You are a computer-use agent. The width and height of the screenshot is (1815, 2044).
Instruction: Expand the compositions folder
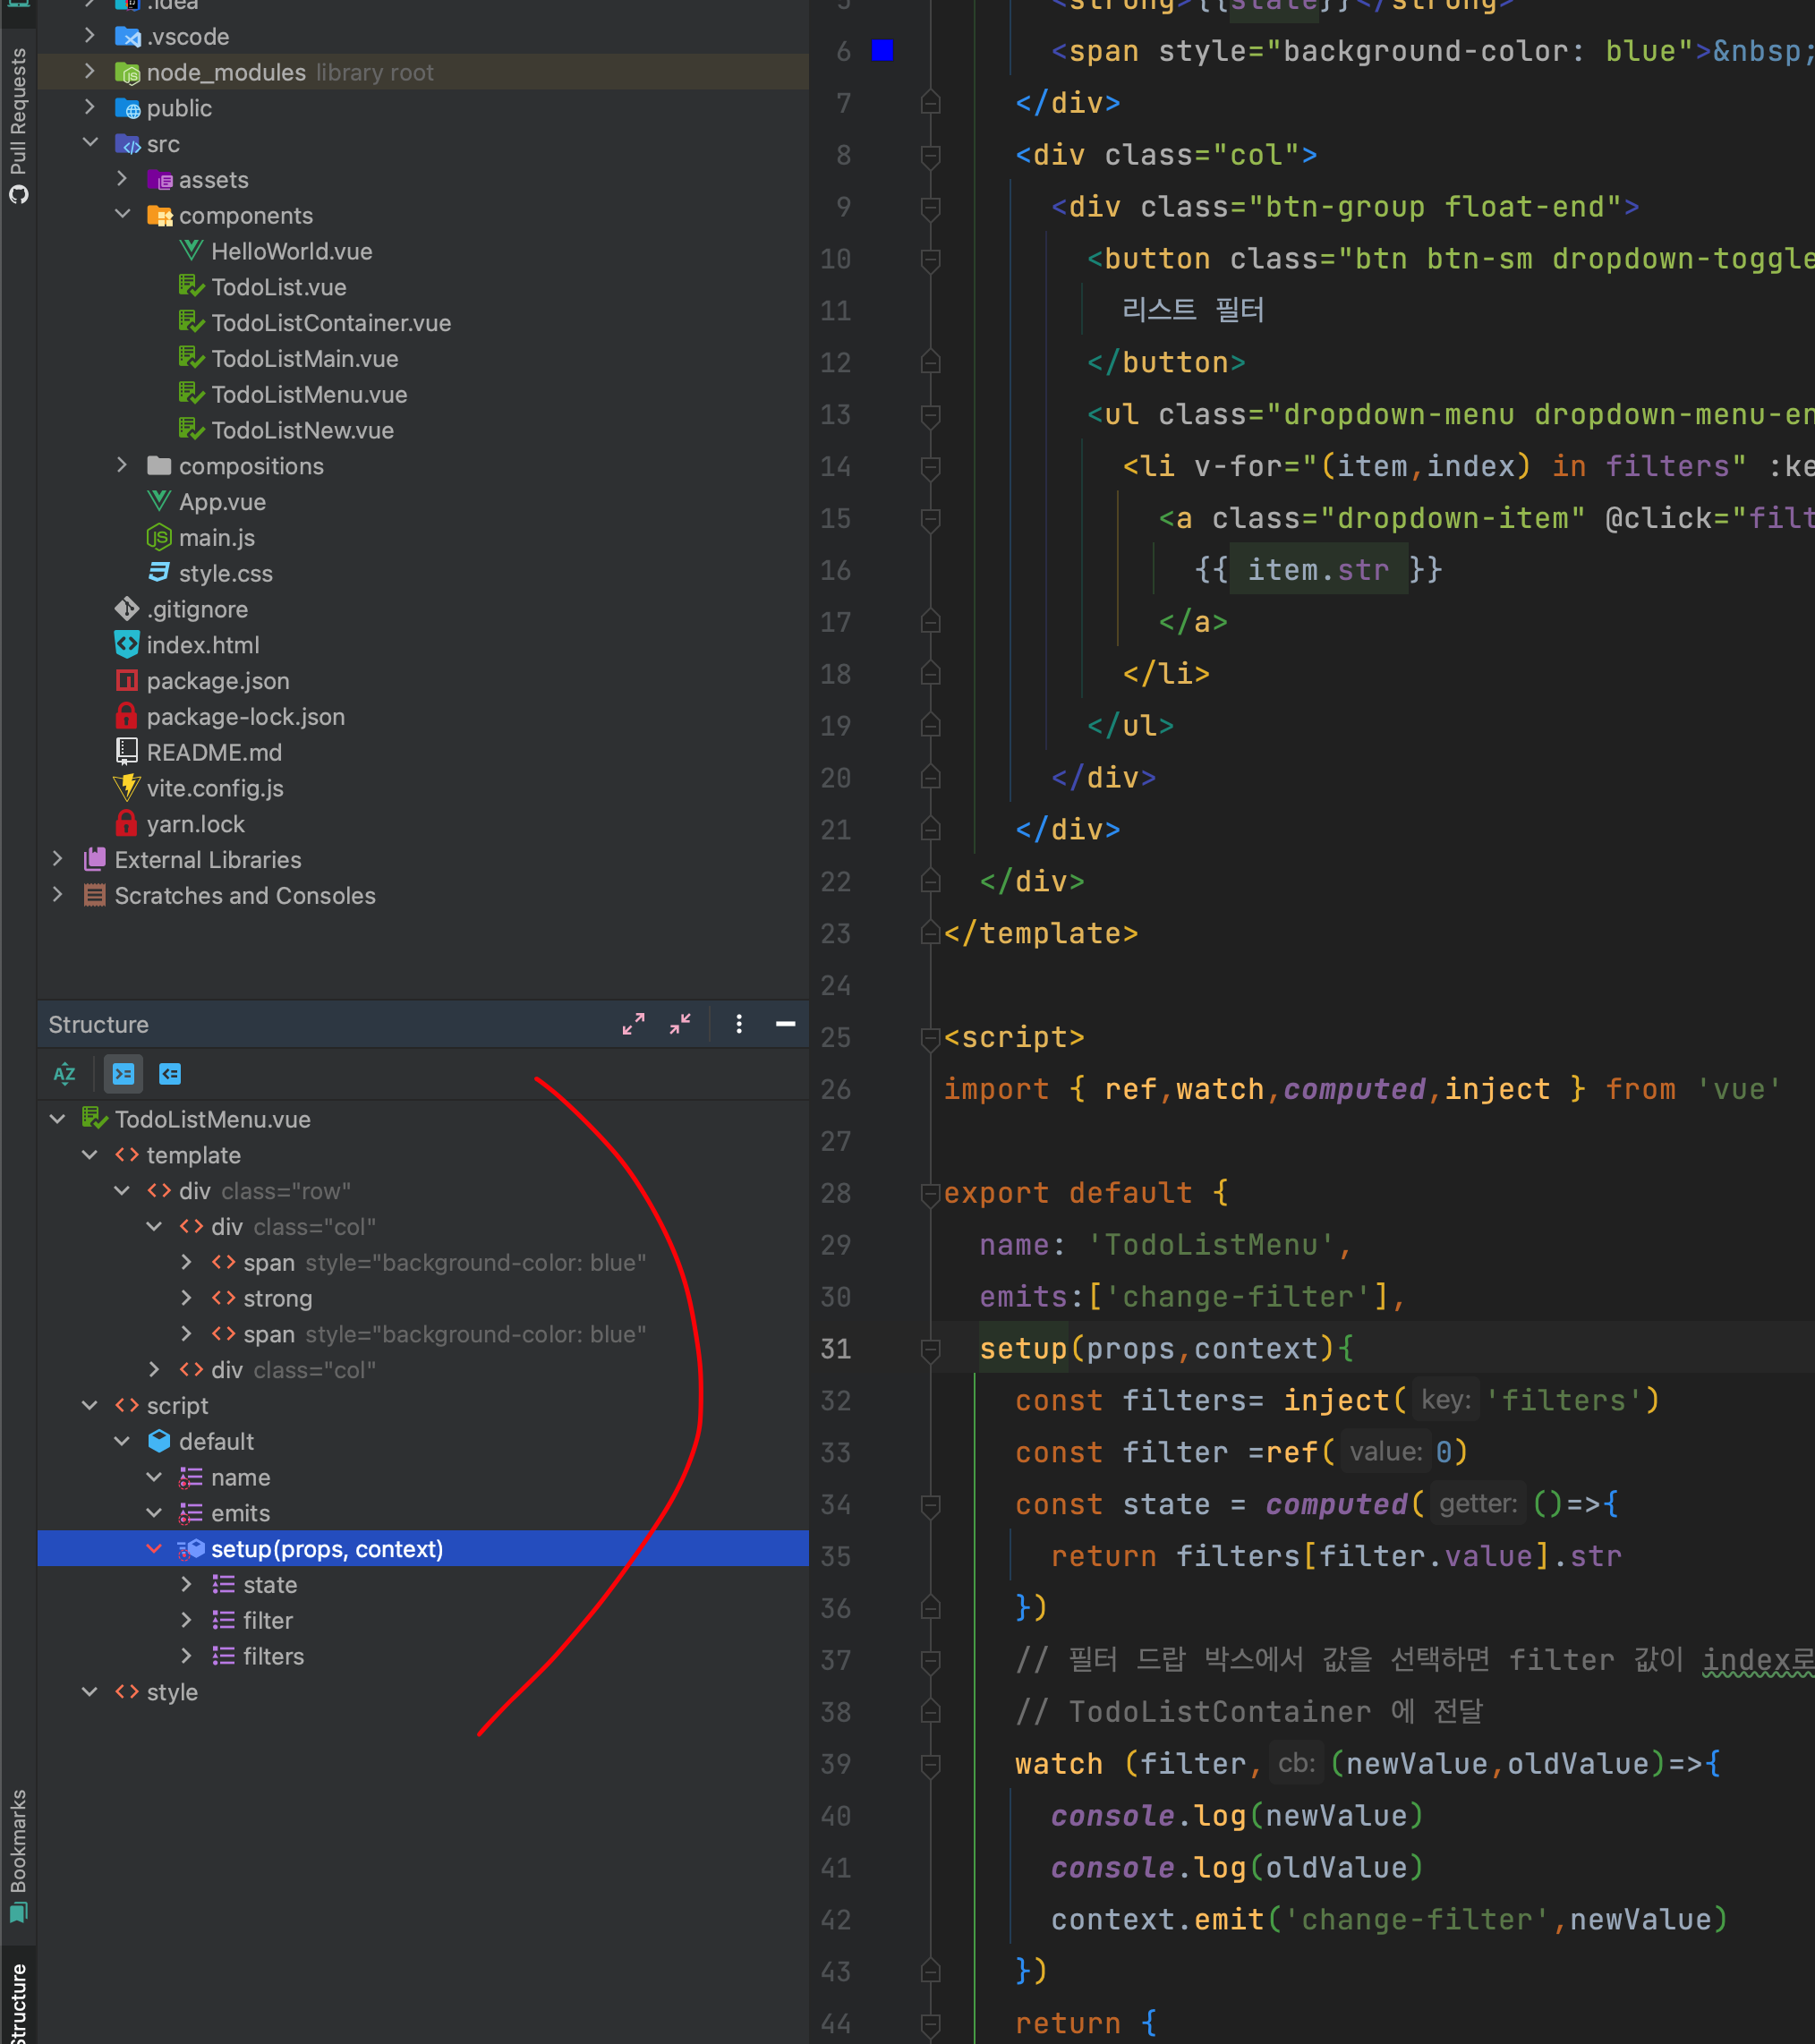122,465
